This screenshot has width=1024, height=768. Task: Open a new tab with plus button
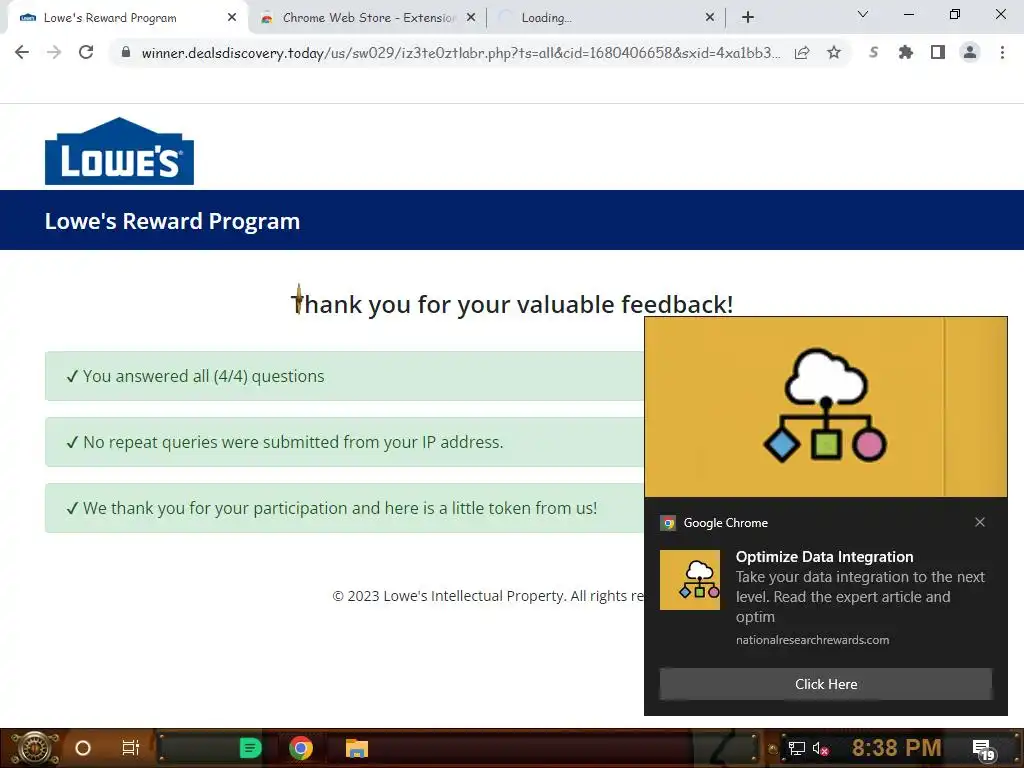[x=748, y=18]
